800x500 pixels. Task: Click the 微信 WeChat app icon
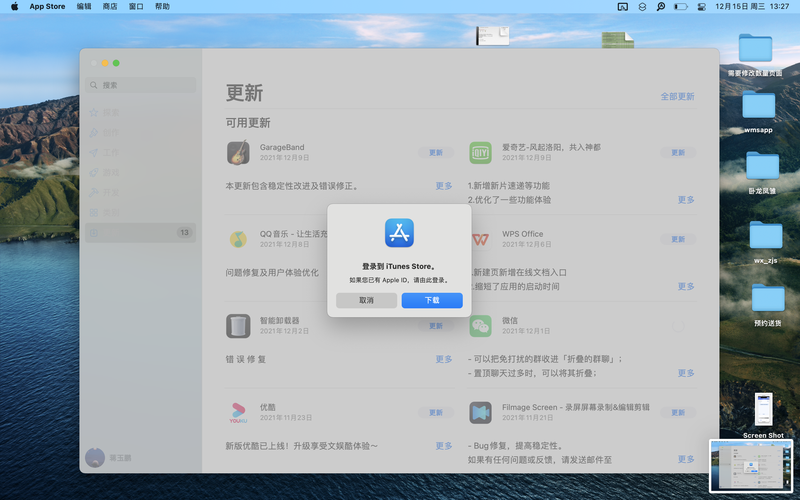tap(480, 326)
